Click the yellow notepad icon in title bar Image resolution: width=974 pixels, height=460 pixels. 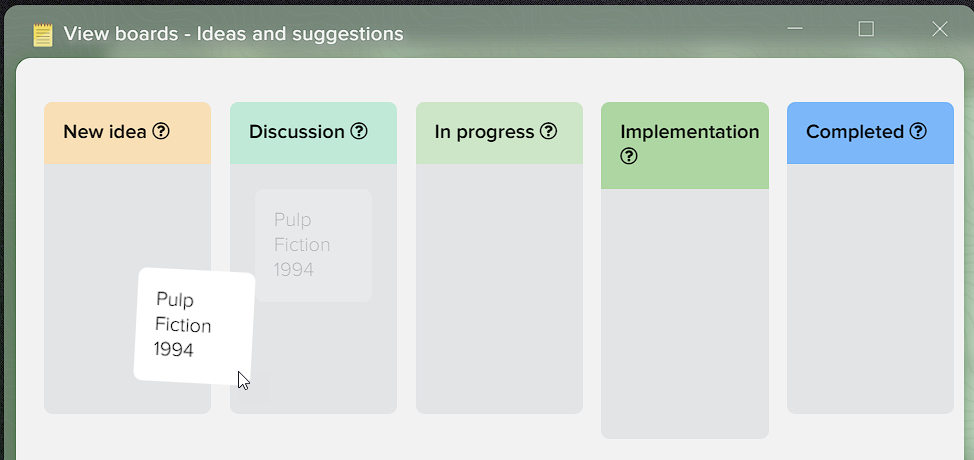coord(43,34)
